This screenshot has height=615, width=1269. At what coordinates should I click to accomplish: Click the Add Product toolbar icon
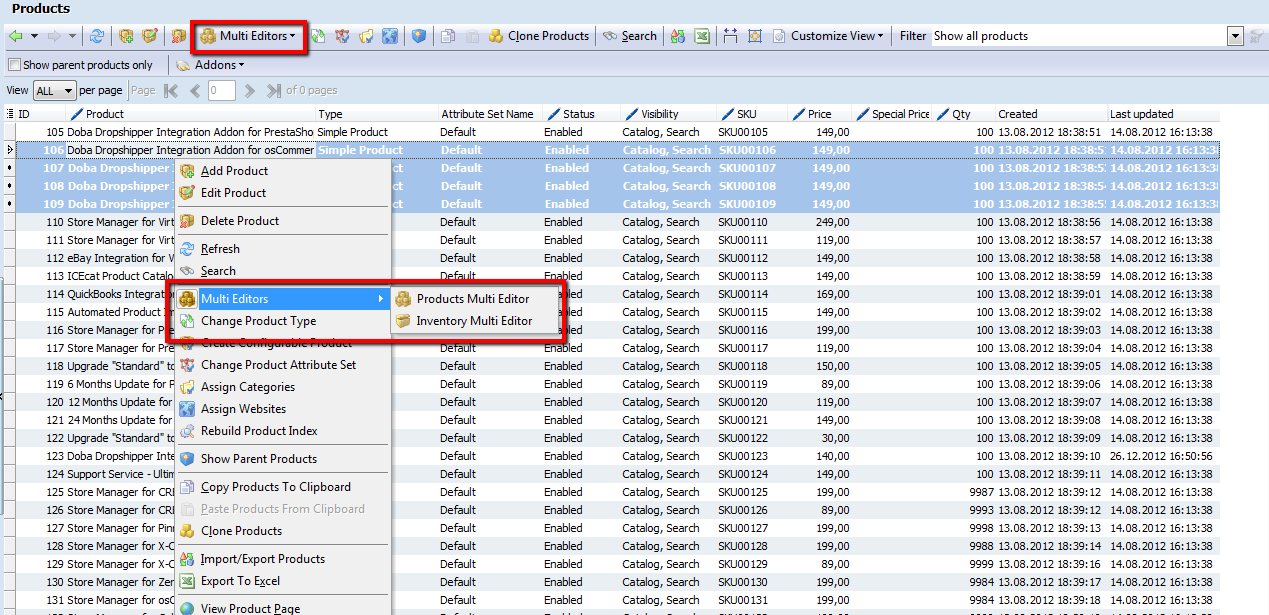pos(126,36)
